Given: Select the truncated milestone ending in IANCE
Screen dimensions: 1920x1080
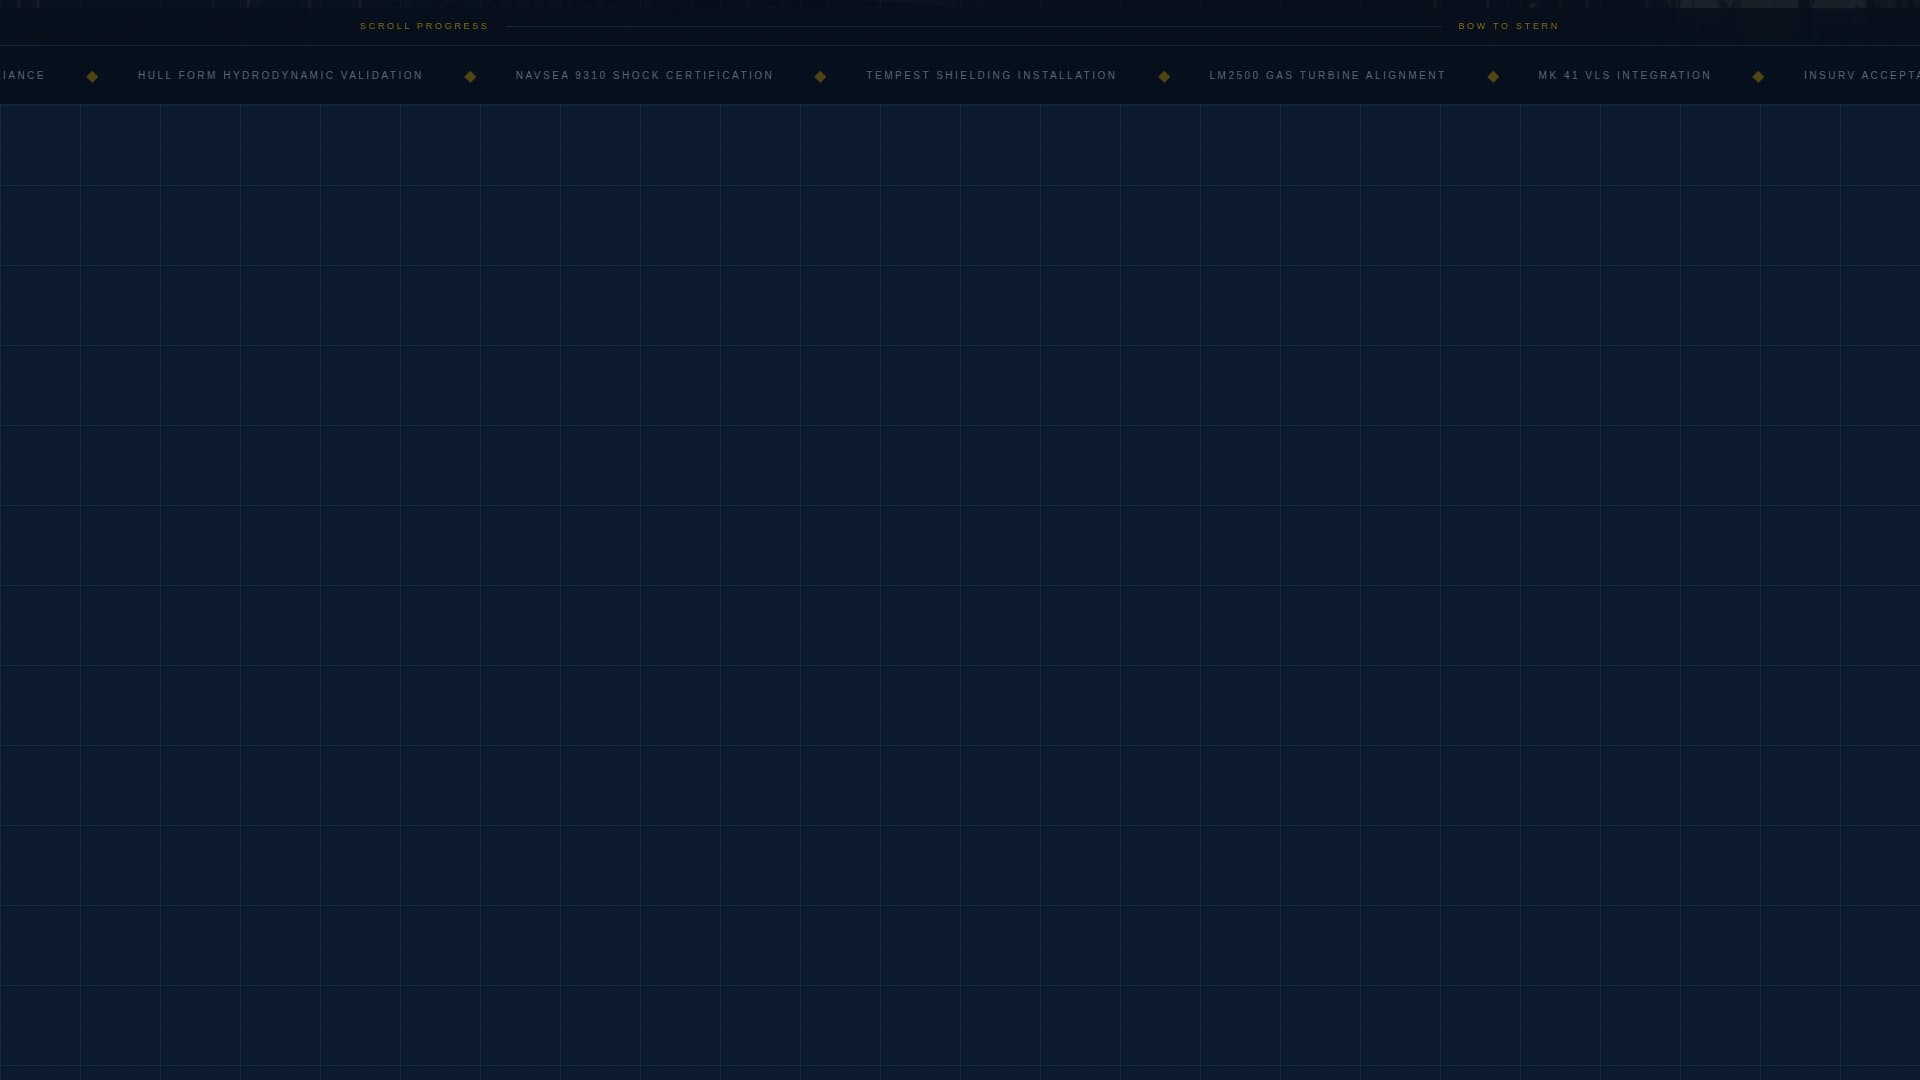Looking at the screenshot, I should point(22,75).
